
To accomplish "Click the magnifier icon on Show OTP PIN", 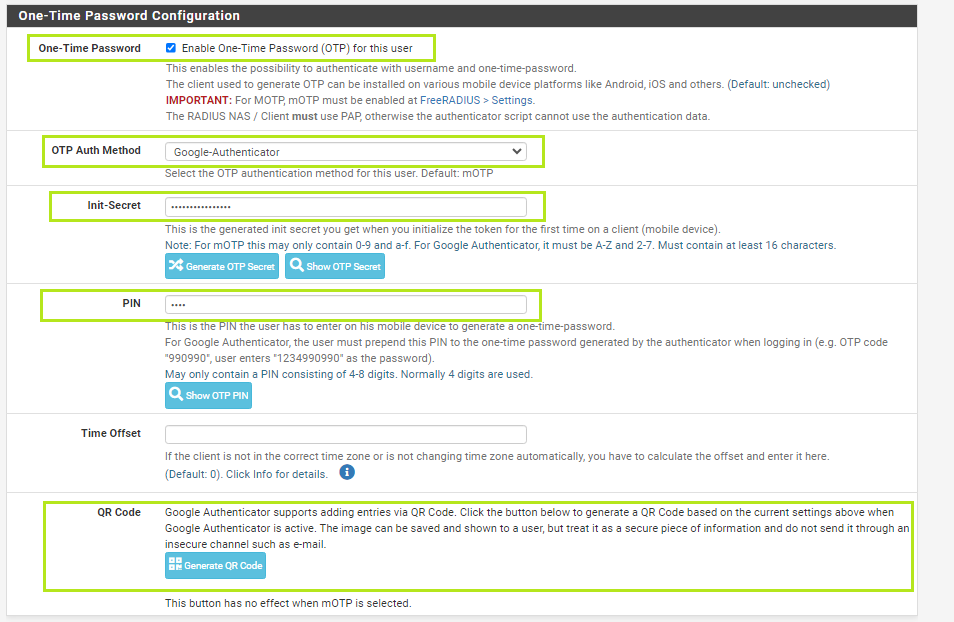I will tap(177, 395).
